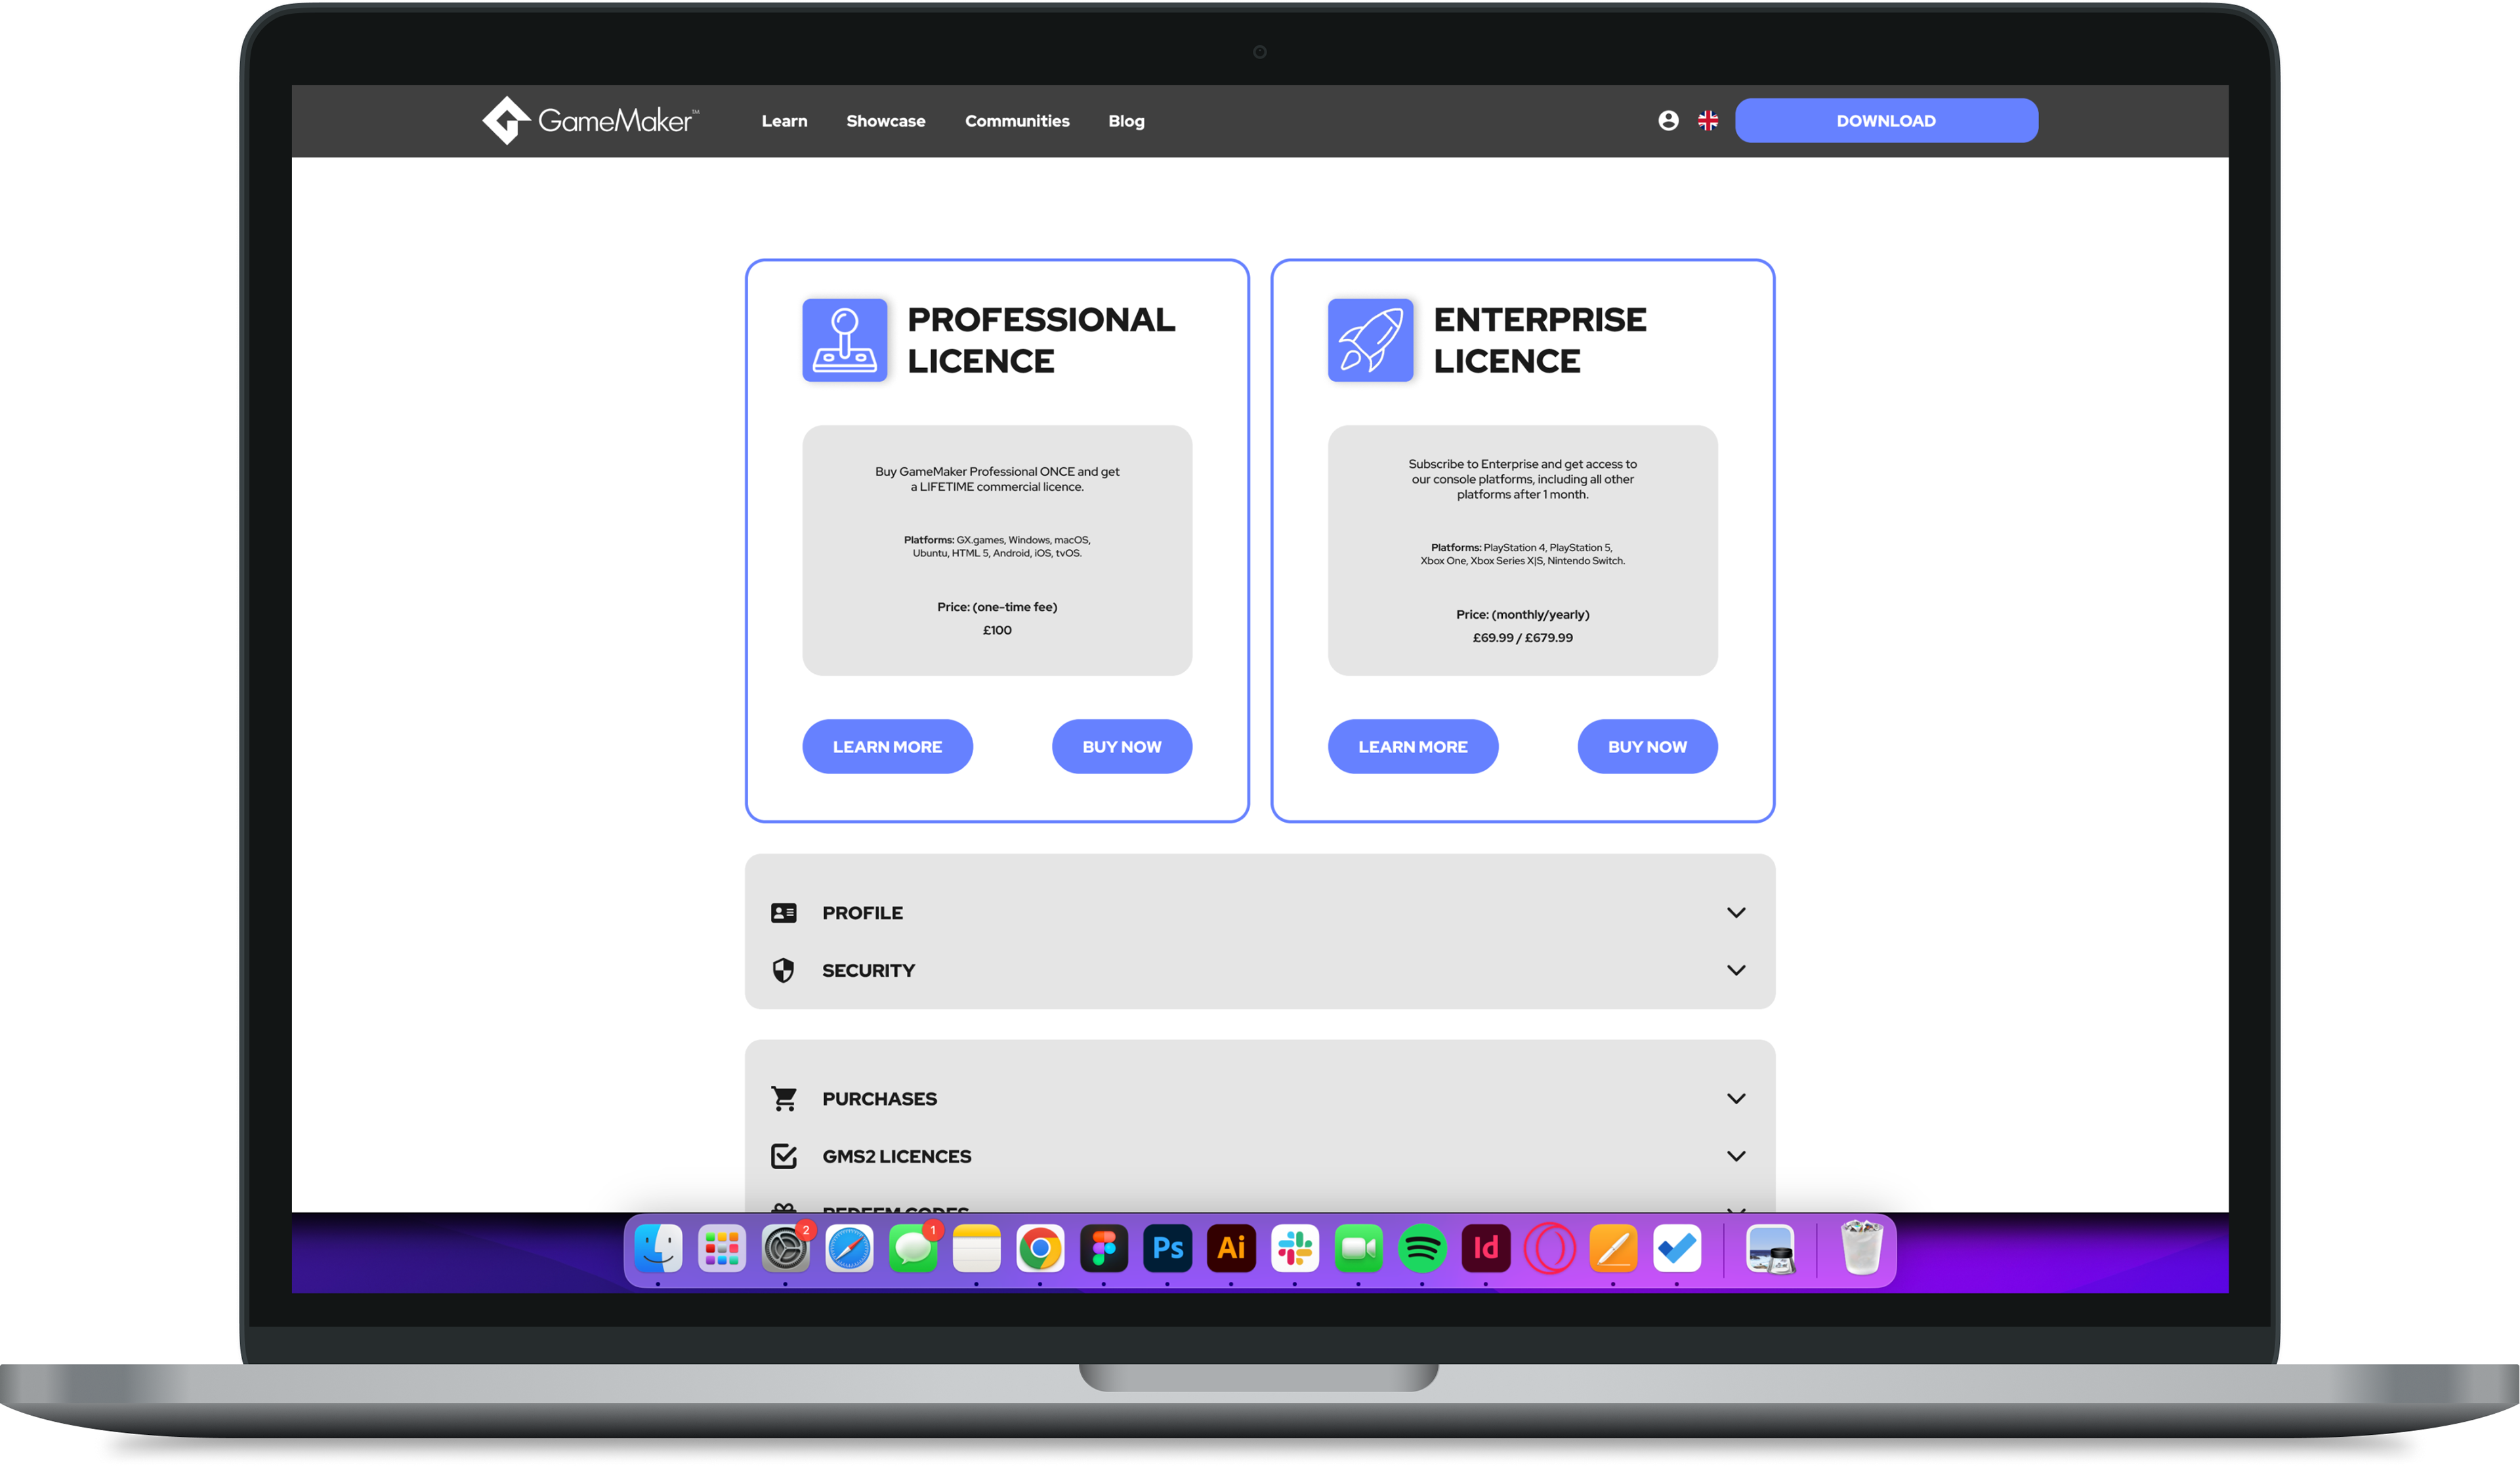
Task: Open Spotify from the dock
Action: coord(1422,1249)
